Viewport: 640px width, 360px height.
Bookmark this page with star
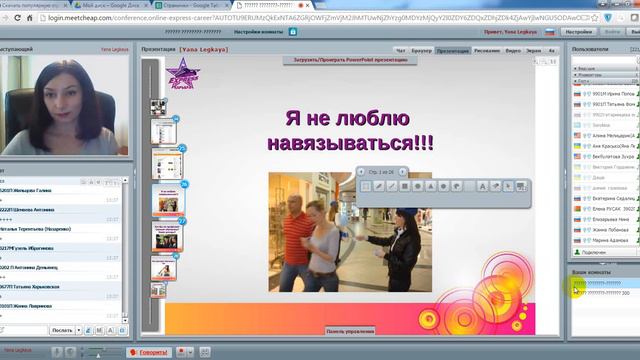pos(595,18)
